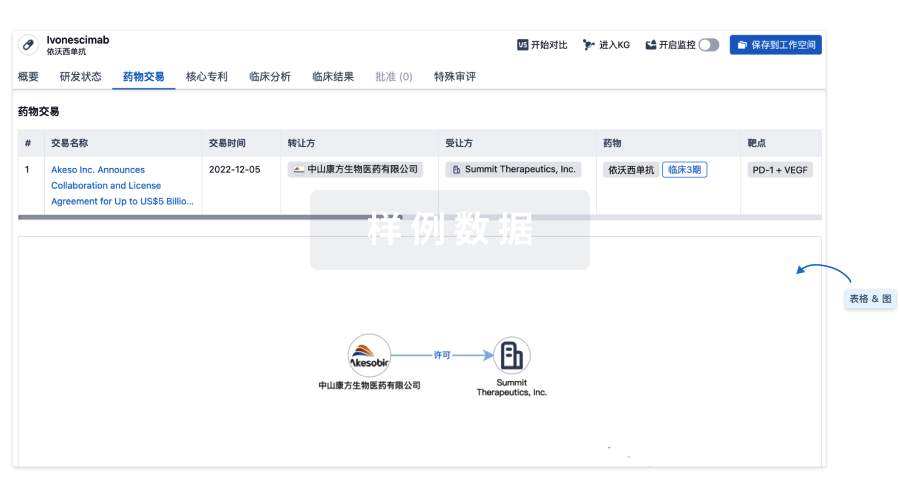
Task: Save to workspace with 保存到工作空间 button
Action: click(775, 45)
